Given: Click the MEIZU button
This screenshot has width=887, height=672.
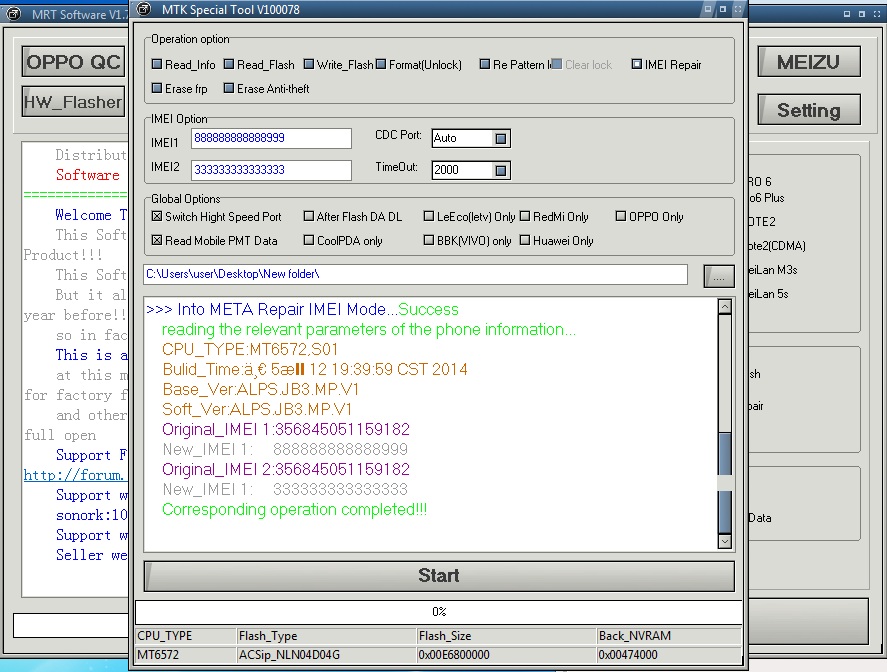Looking at the screenshot, I should coord(809,63).
